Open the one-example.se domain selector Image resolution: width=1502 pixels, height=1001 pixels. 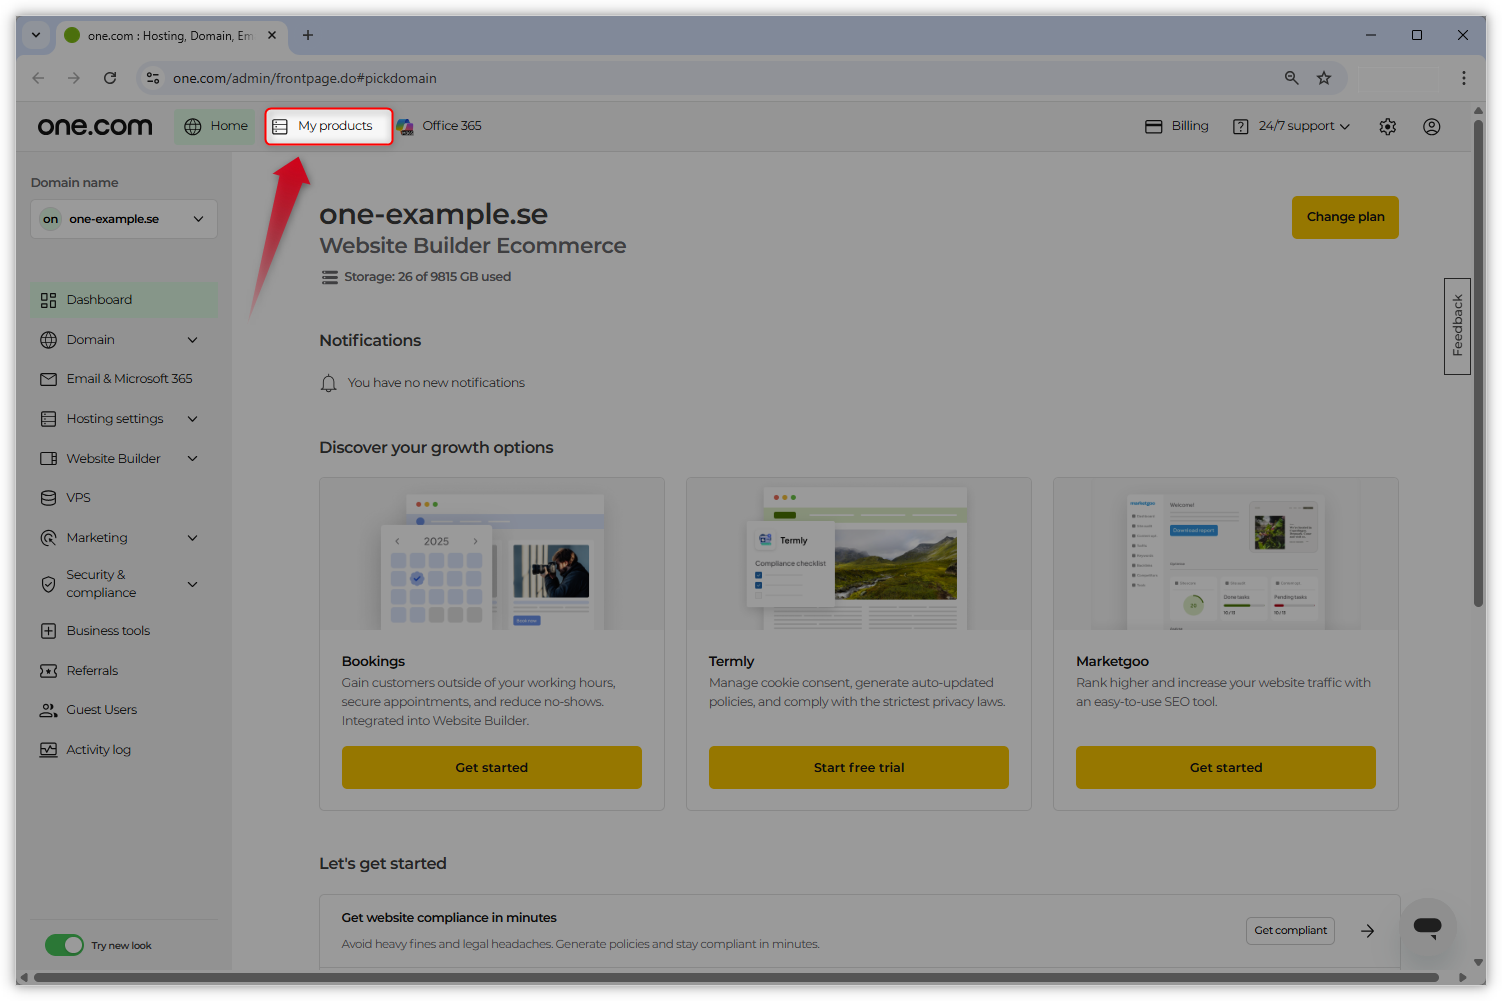coord(124,219)
